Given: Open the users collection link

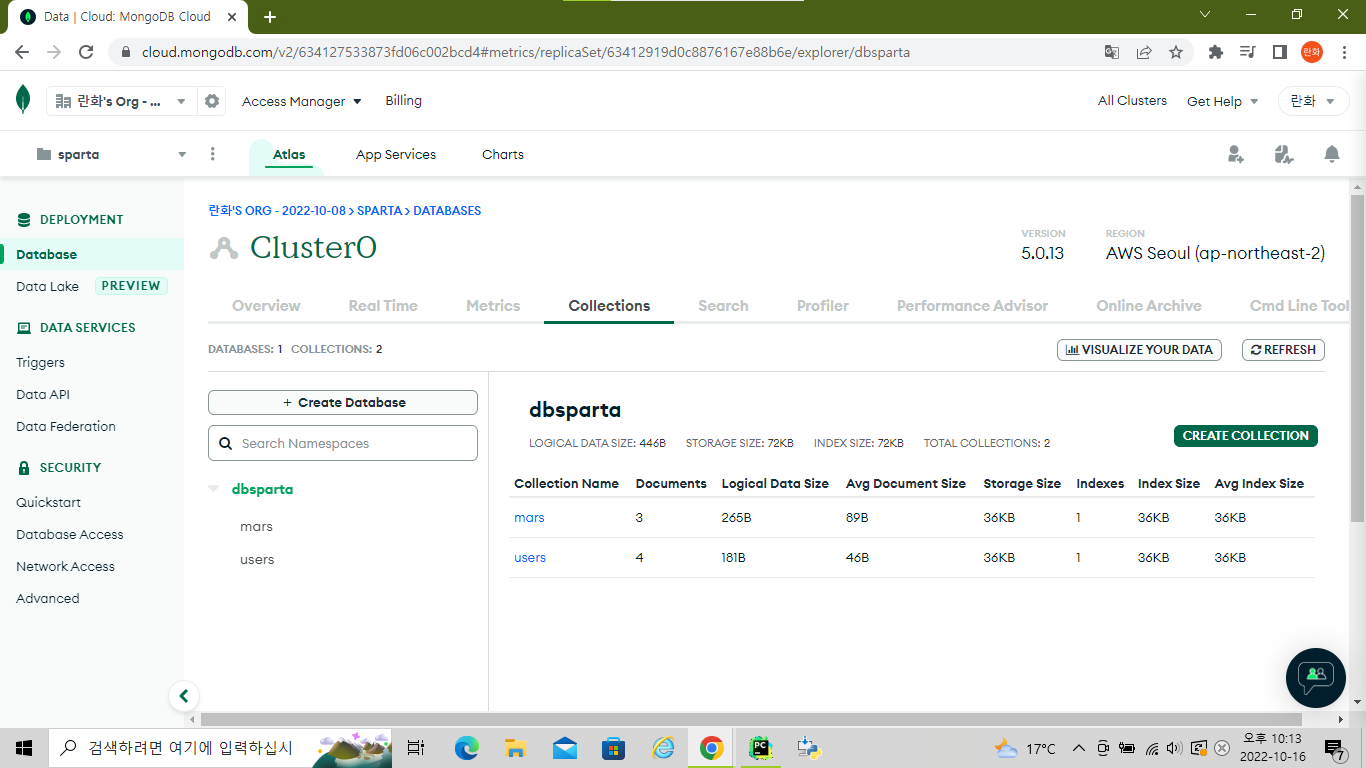Looking at the screenshot, I should point(530,558).
